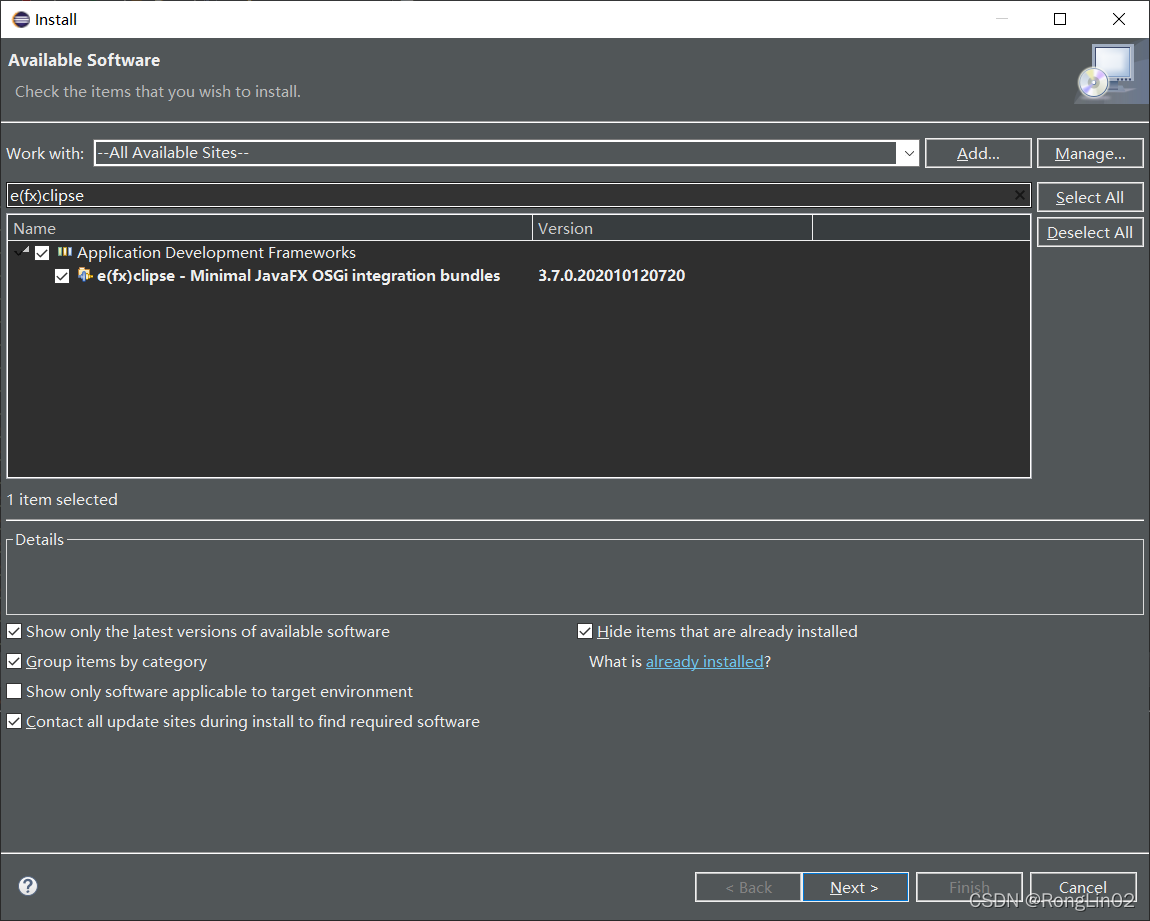Uncheck e(fx)clipse Minimal JavaFX OSGi checkbox
Image resolution: width=1150 pixels, height=921 pixels.
click(62, 276)
